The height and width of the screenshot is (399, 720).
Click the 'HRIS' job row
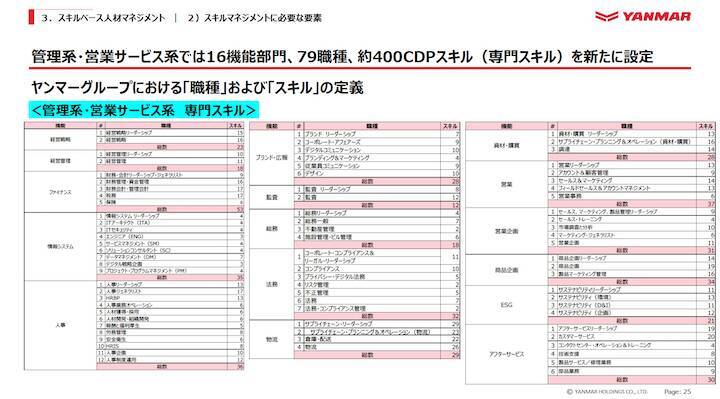click(x=170, y=346)
